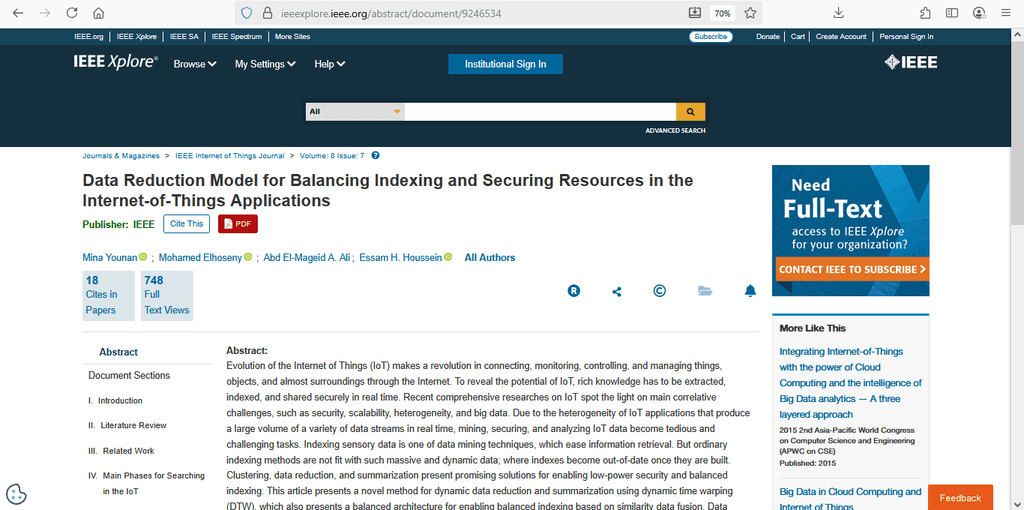
Task: Select the Abstract tab in sidebar
Action: pos(118,352)
